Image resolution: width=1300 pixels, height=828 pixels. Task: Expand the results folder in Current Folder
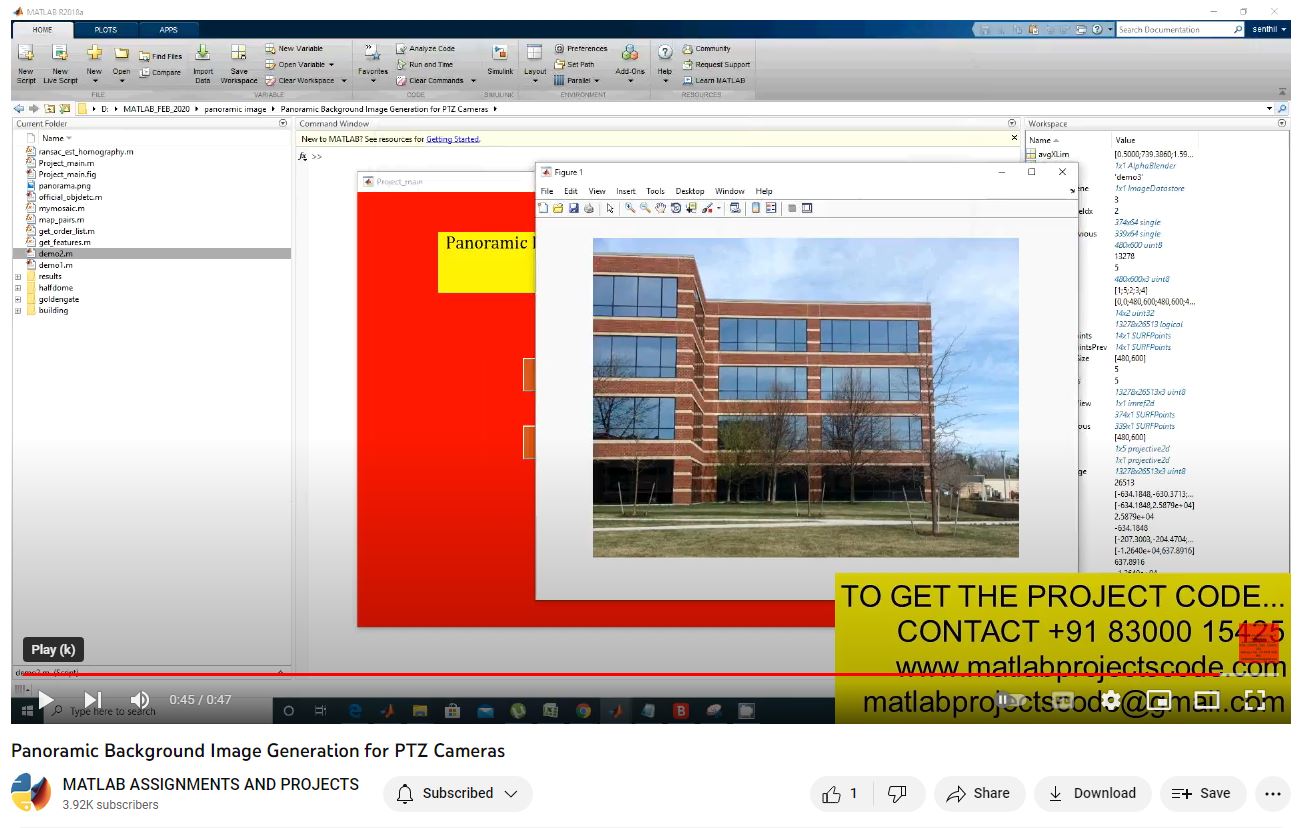tap(18, 277)
